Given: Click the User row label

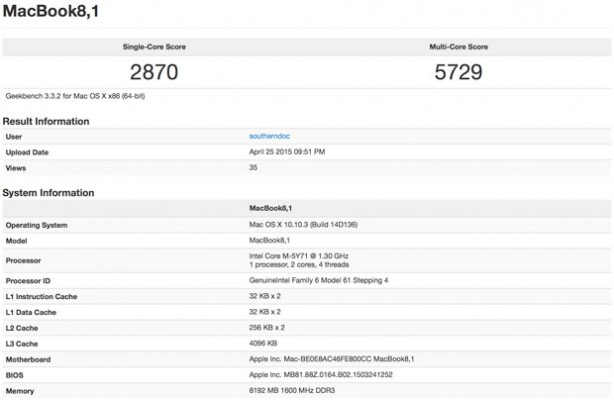Looking at the screenshot, I should (x=14, y=137).
